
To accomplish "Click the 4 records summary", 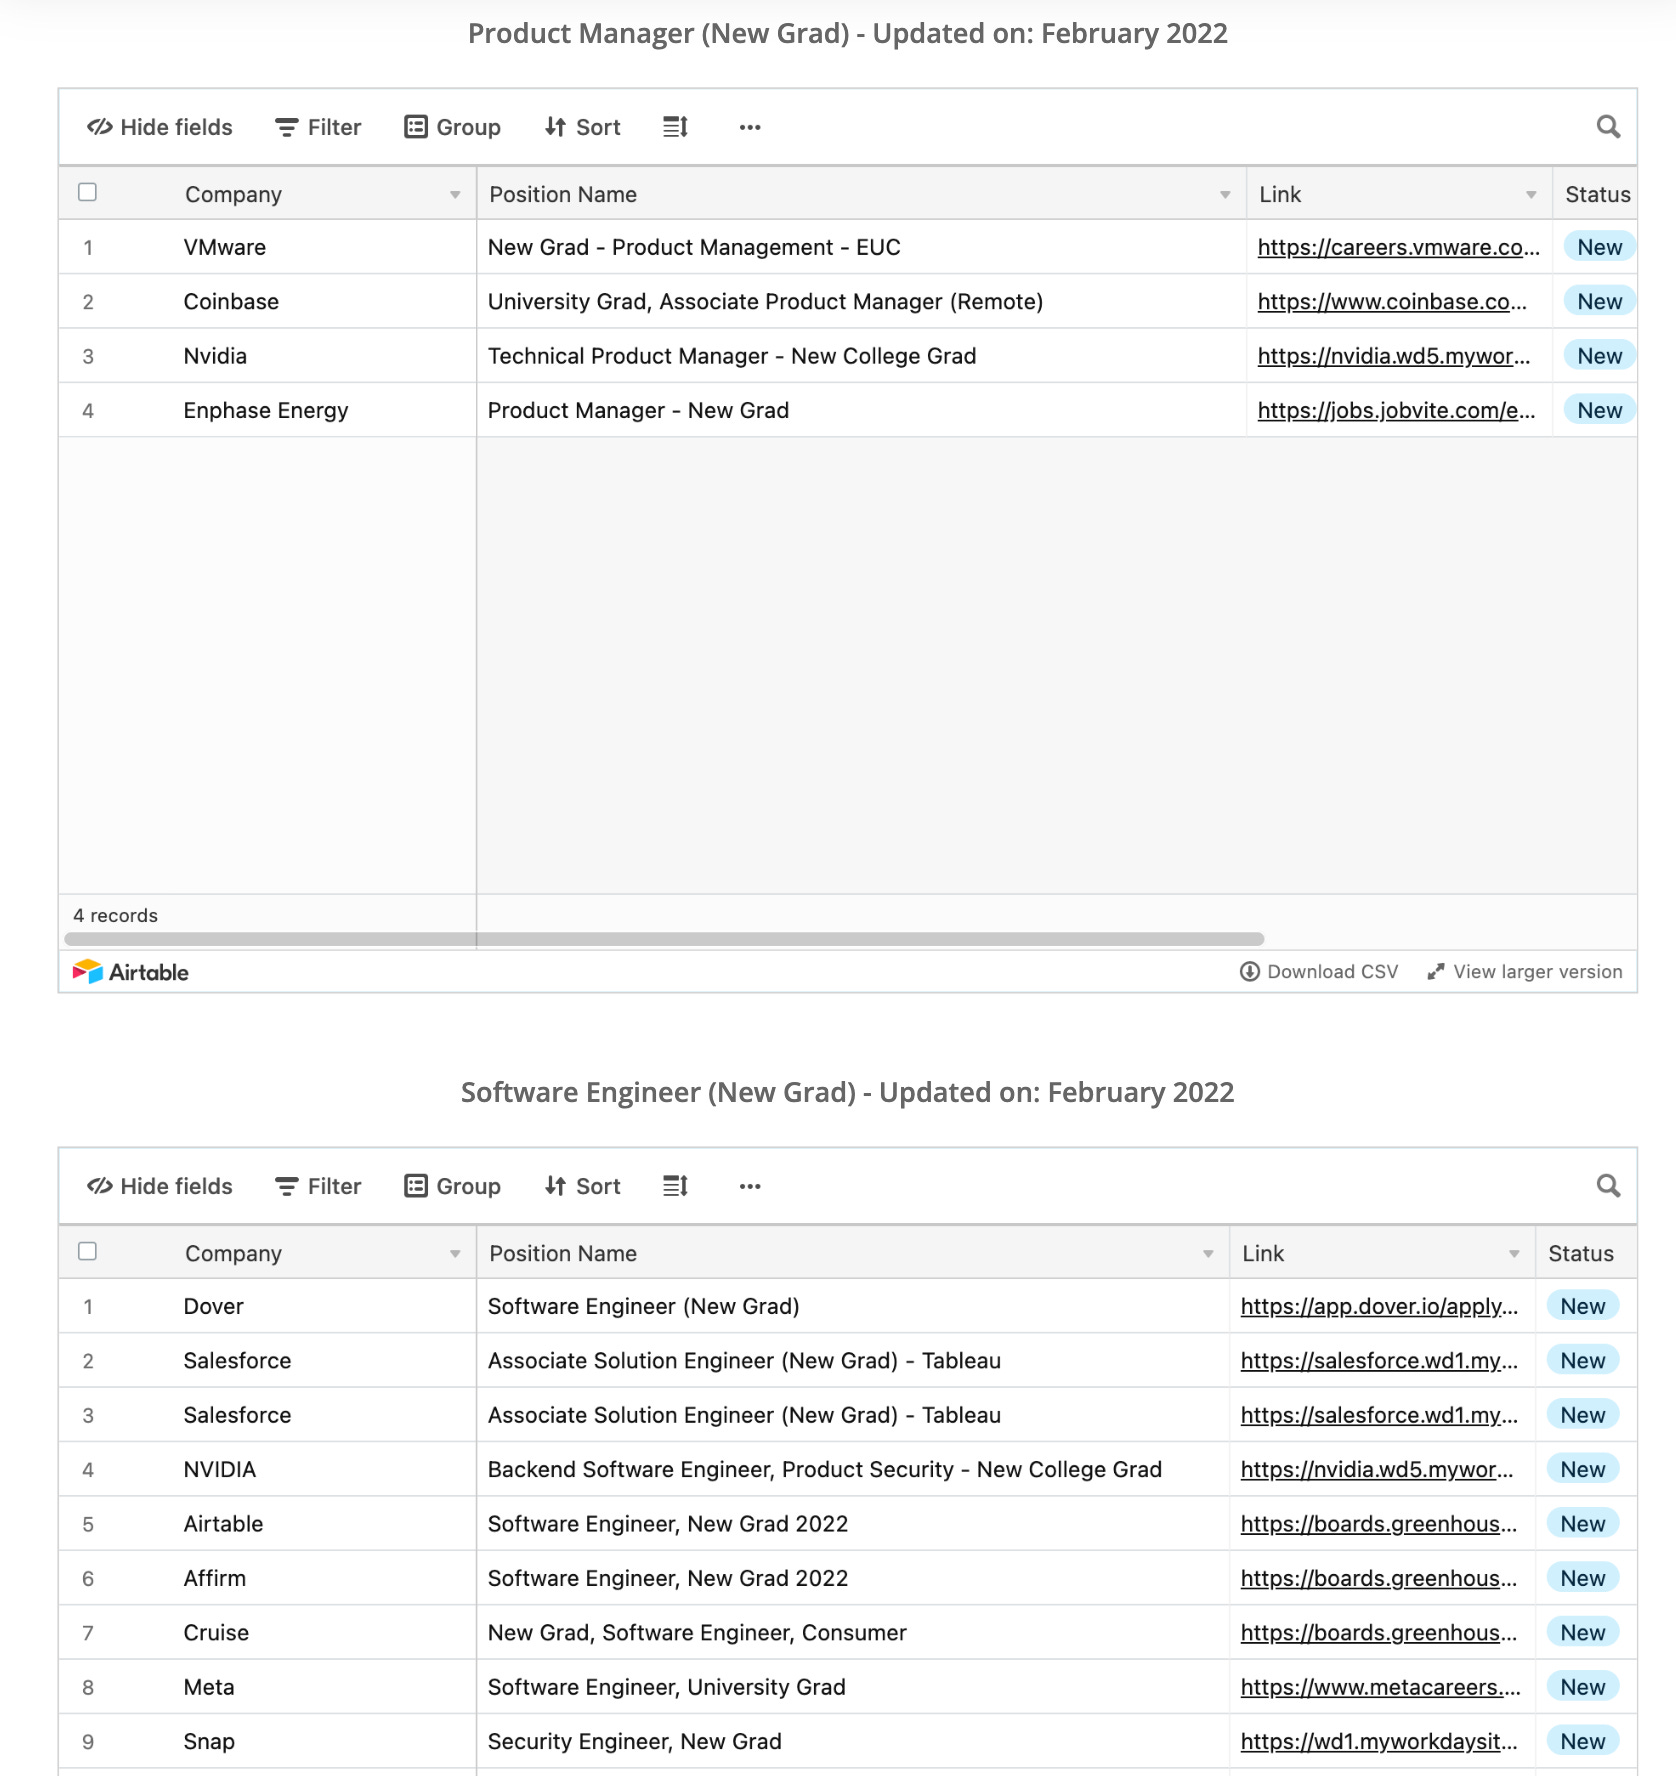I will (x=115, y=915).
